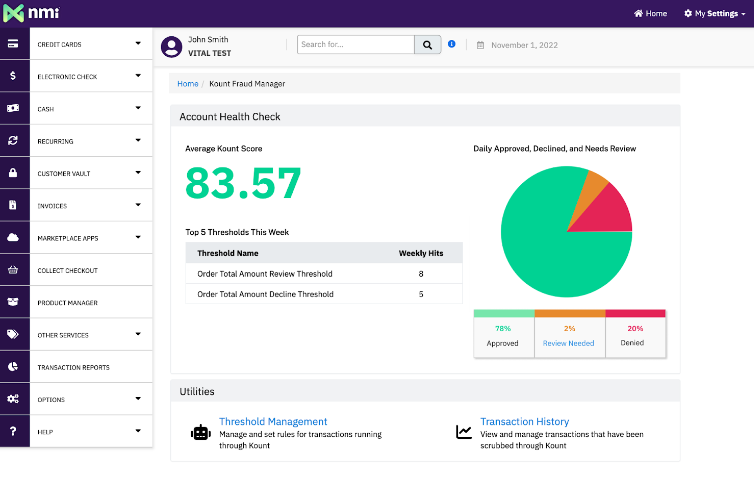This screenshot has width=754, height=482.
Task: Click the John Smith user avatar
Action: [x=171, y=47]
